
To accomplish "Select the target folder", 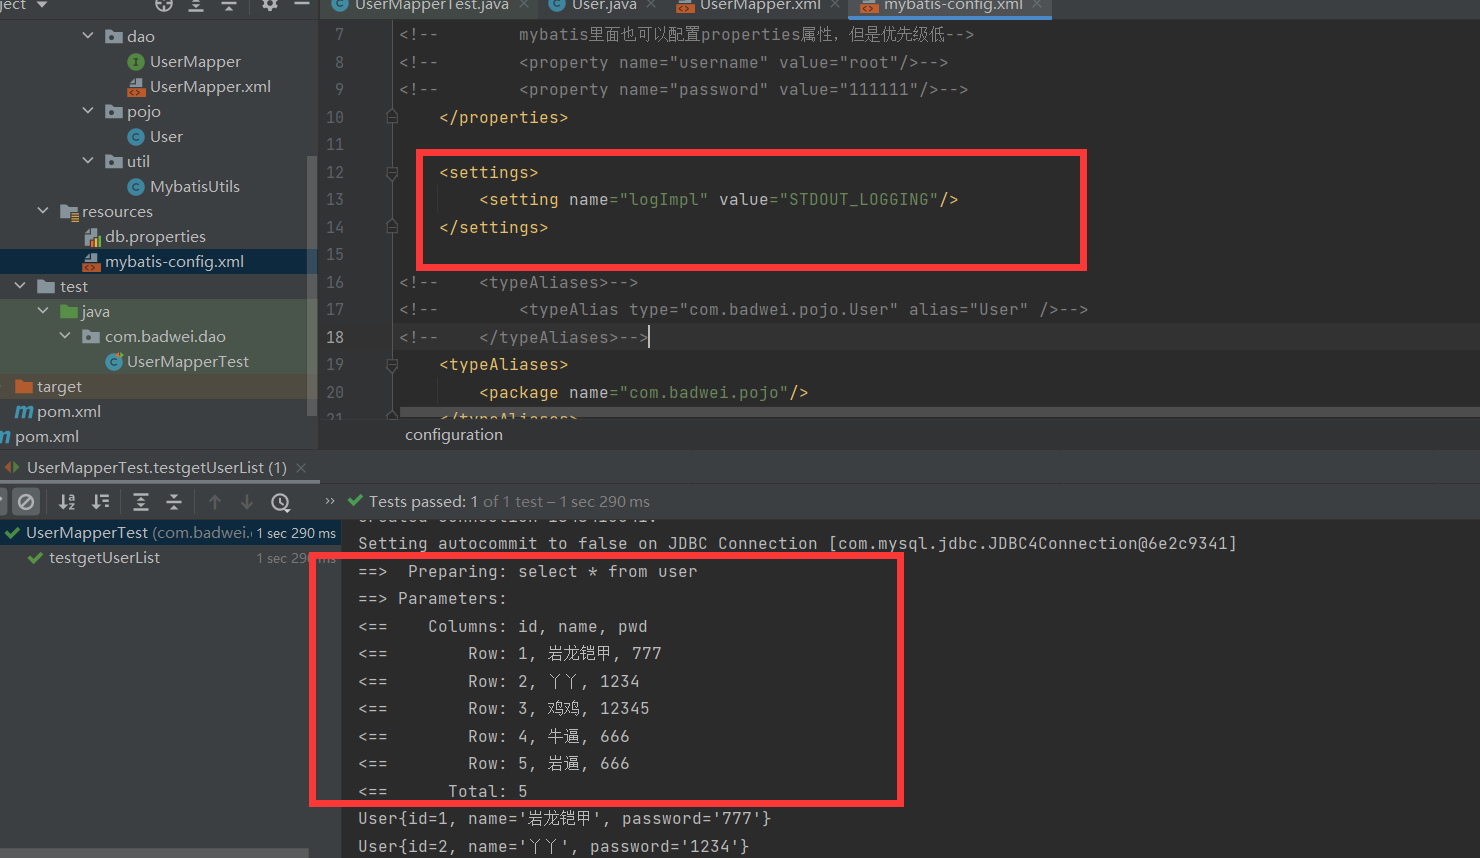I will pos(59,387).
